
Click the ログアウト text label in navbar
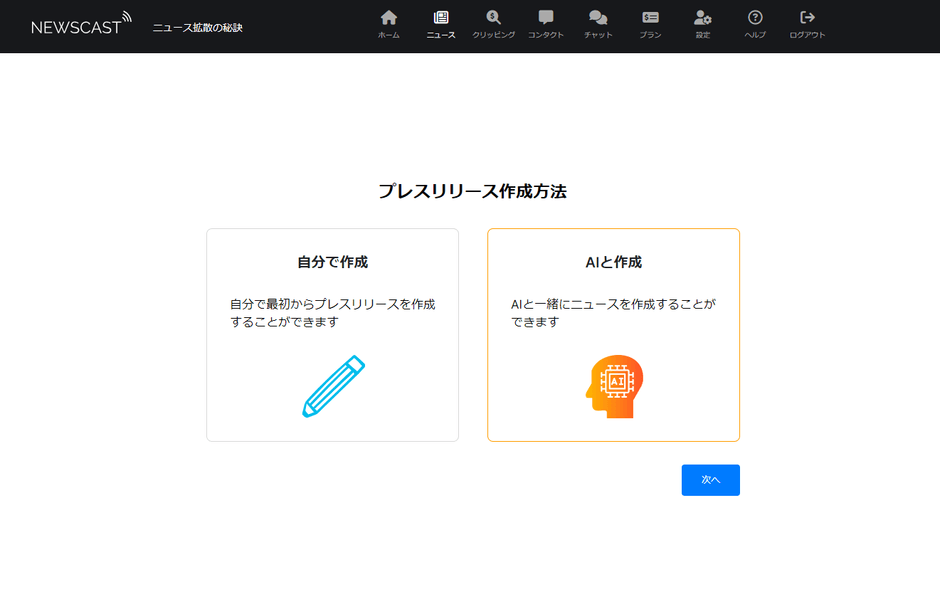(x=808, y=35)
